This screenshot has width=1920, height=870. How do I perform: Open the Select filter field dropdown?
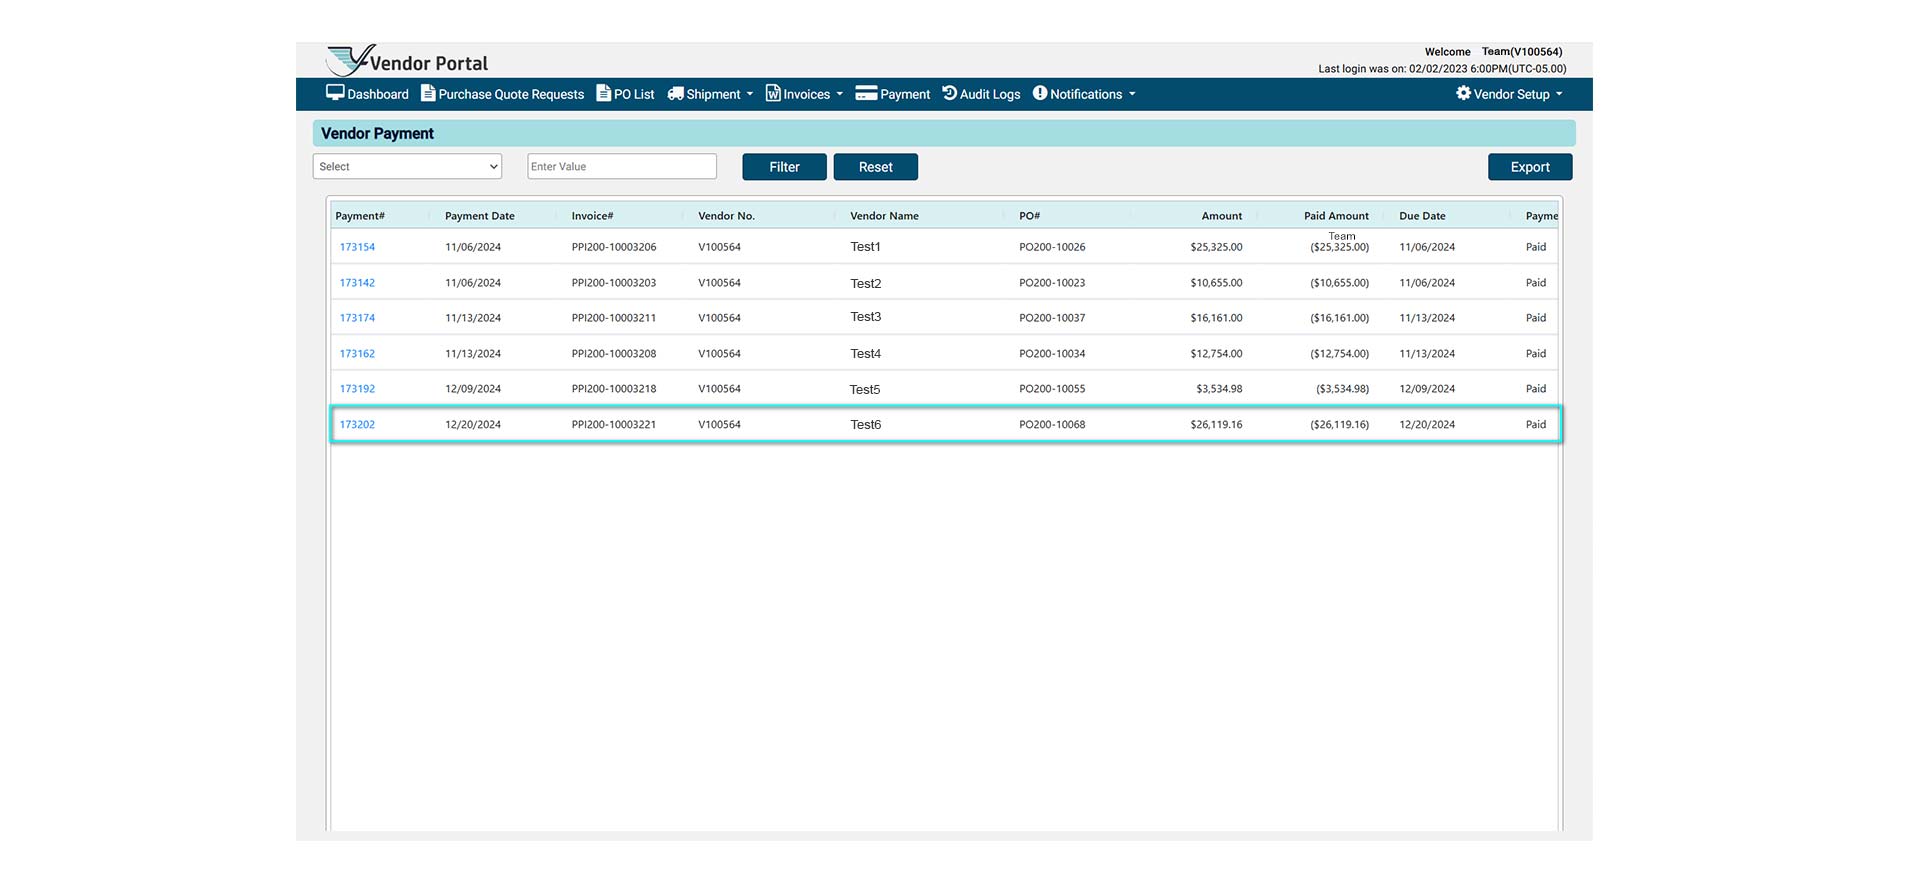pyautogui.click(x=407, y=166)
